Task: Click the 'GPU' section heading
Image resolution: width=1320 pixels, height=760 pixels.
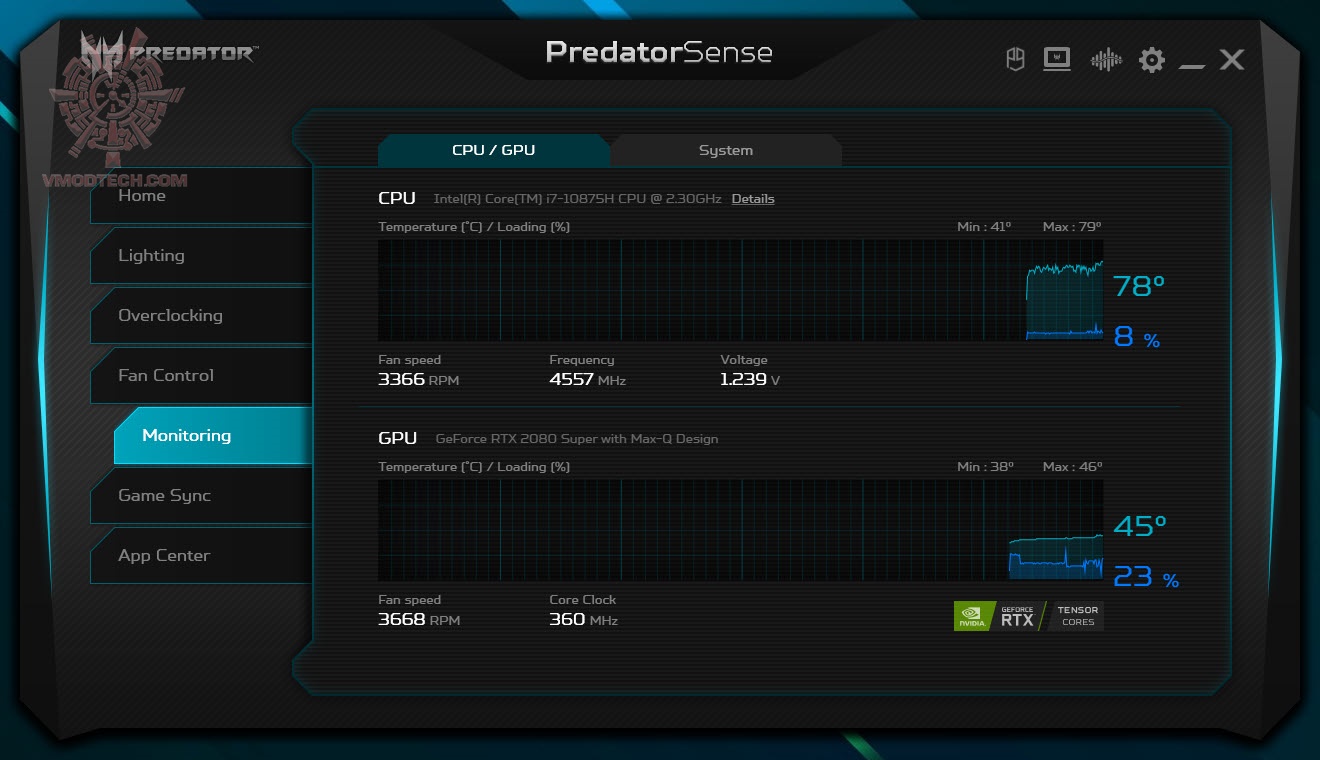Action: tap(398, 438)
